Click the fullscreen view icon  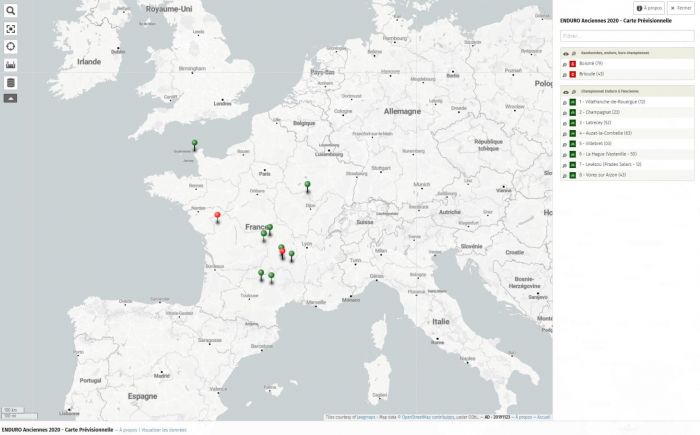tap(11, 28)
